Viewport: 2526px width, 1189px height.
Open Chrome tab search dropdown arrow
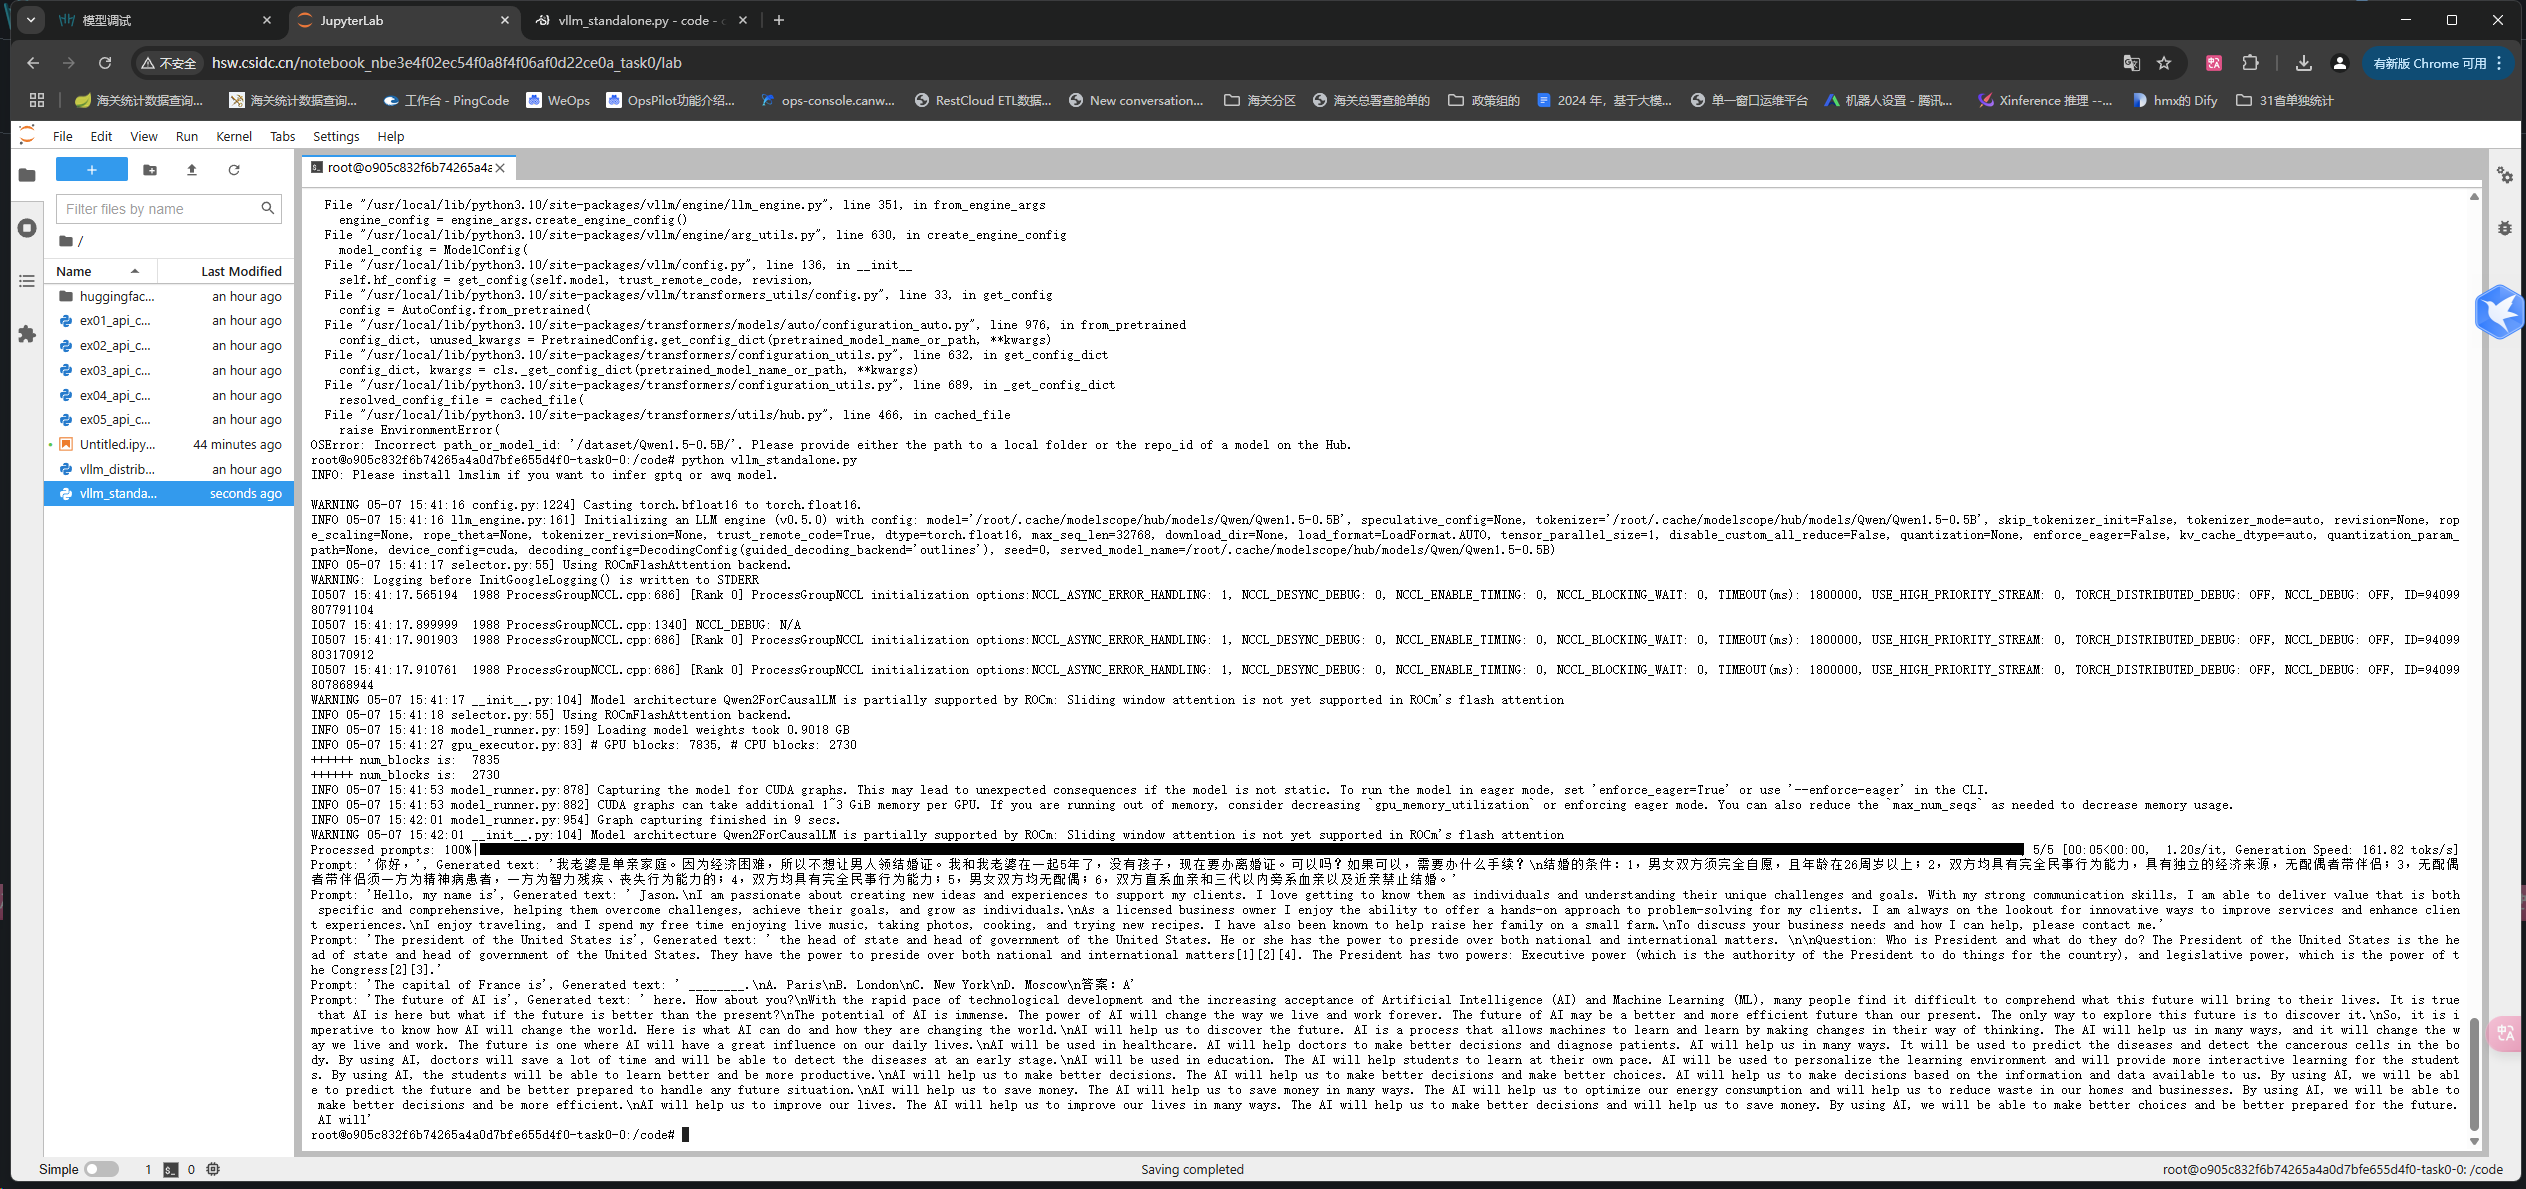point(31,20)
